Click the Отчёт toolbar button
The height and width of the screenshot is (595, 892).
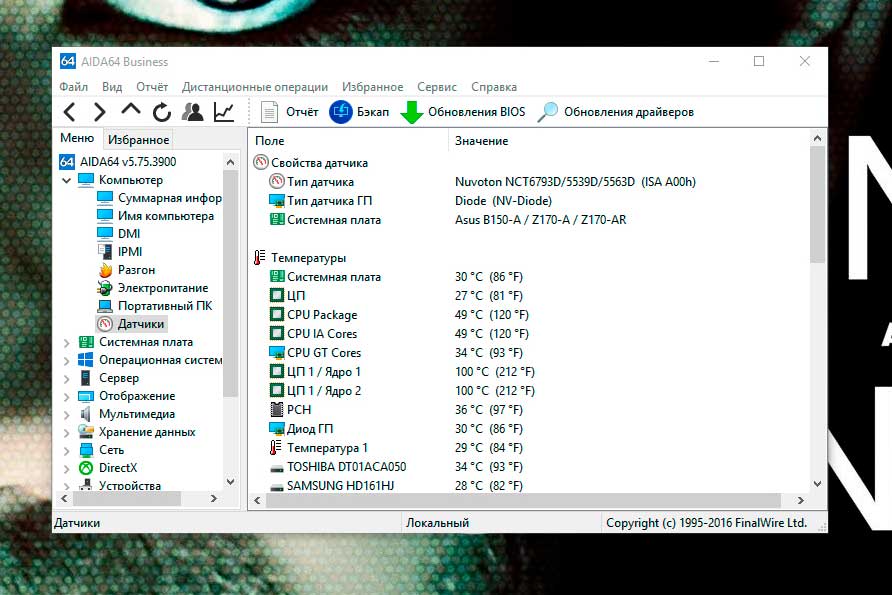pos(290,112)
